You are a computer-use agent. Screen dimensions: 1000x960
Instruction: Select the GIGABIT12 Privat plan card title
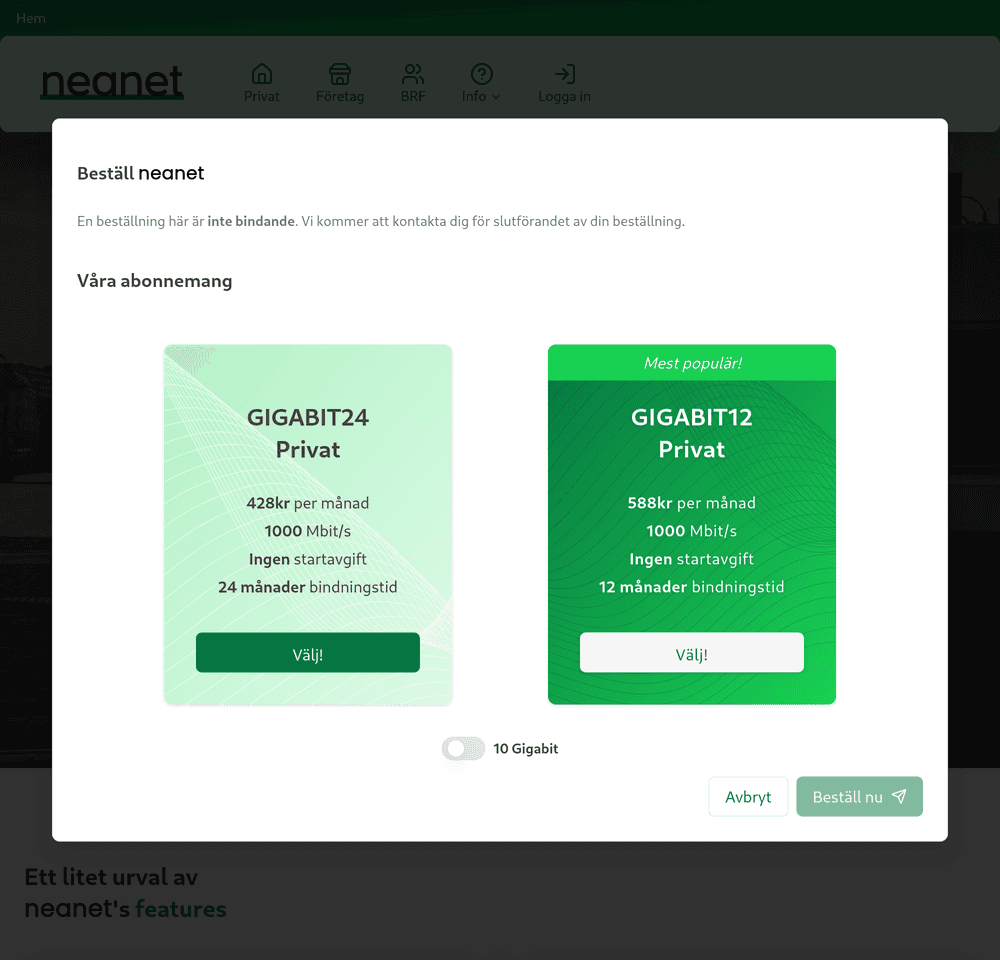pos(692,433)
